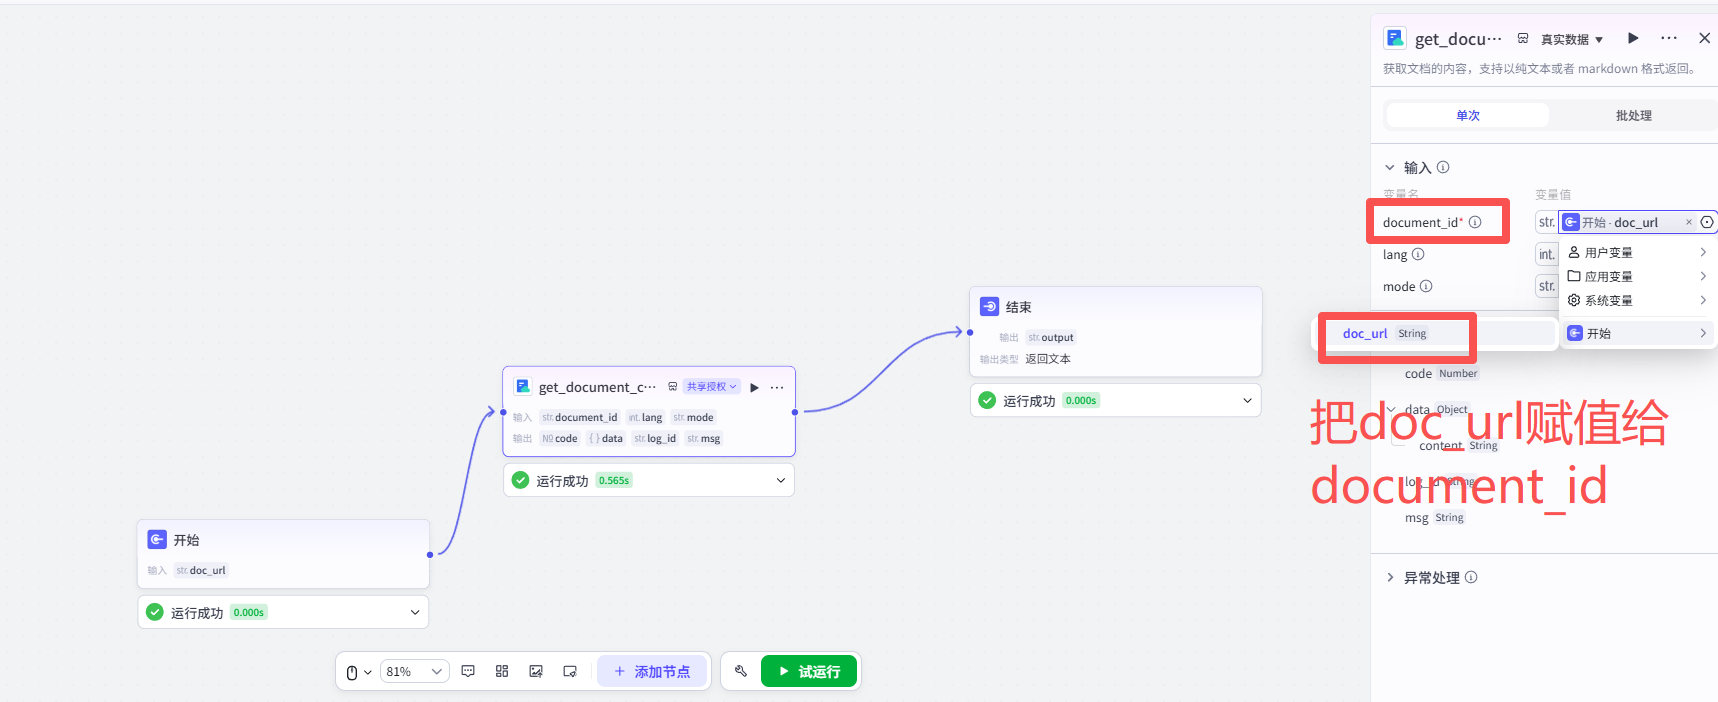Click the info icon next to 异常处理

[x=1471, y=577]
